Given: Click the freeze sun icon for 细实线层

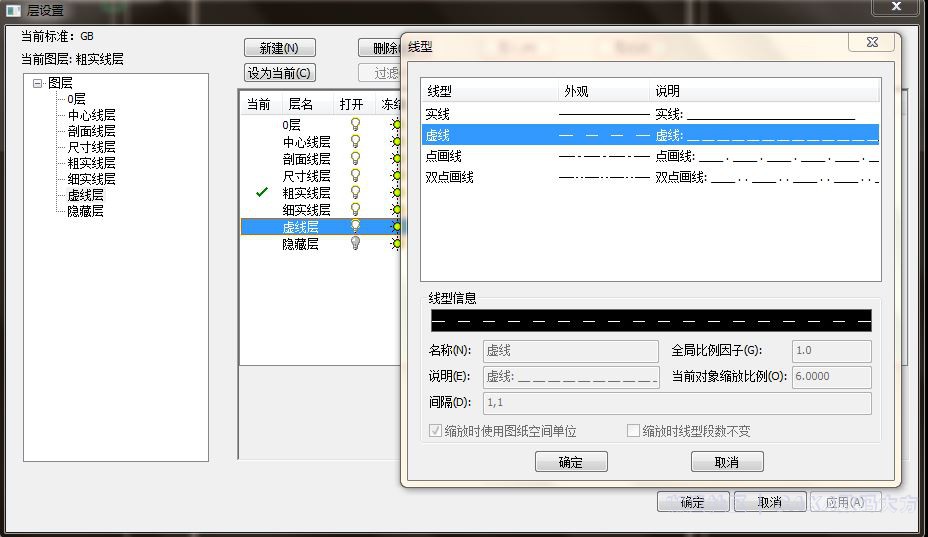Looking at the screenshot, I should pos(396,210).
